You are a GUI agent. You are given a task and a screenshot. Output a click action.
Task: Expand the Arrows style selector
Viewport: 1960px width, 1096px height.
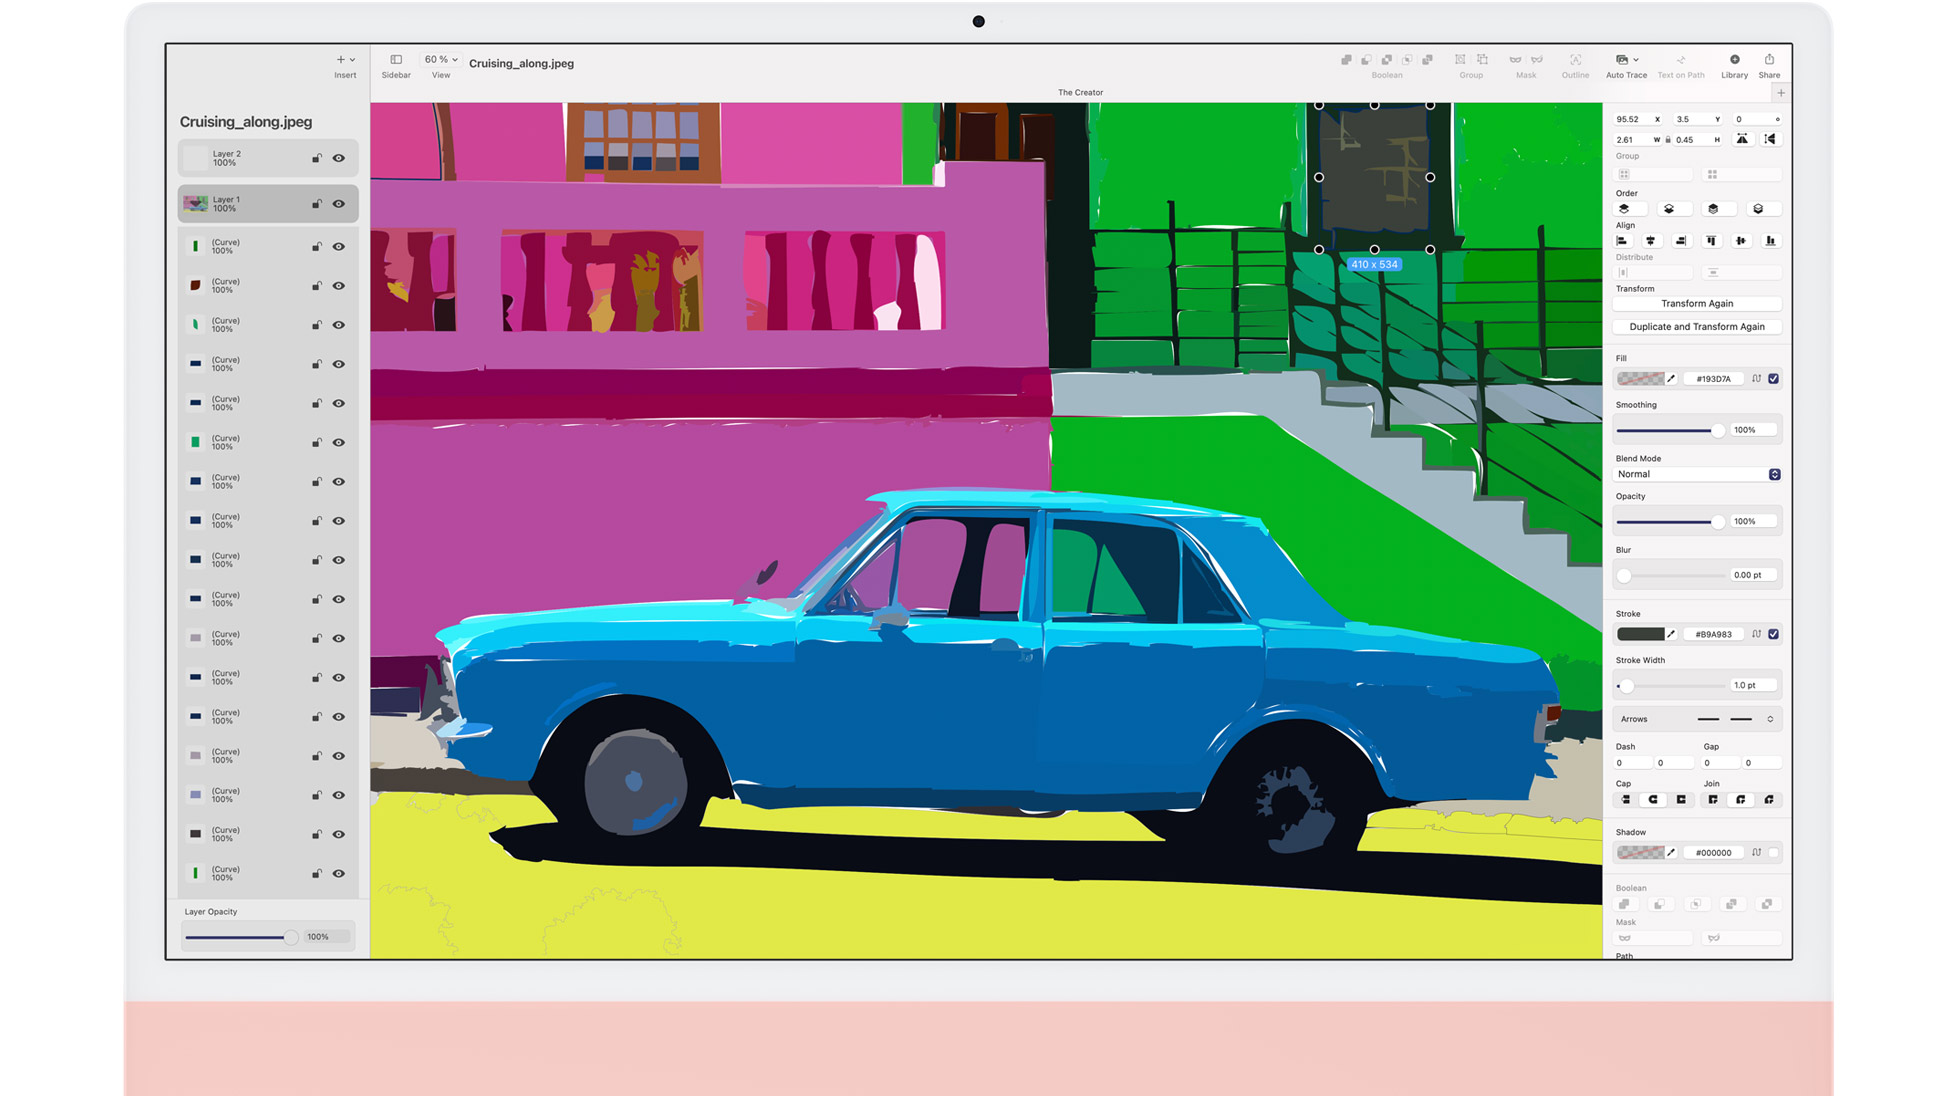(1770, 719)
